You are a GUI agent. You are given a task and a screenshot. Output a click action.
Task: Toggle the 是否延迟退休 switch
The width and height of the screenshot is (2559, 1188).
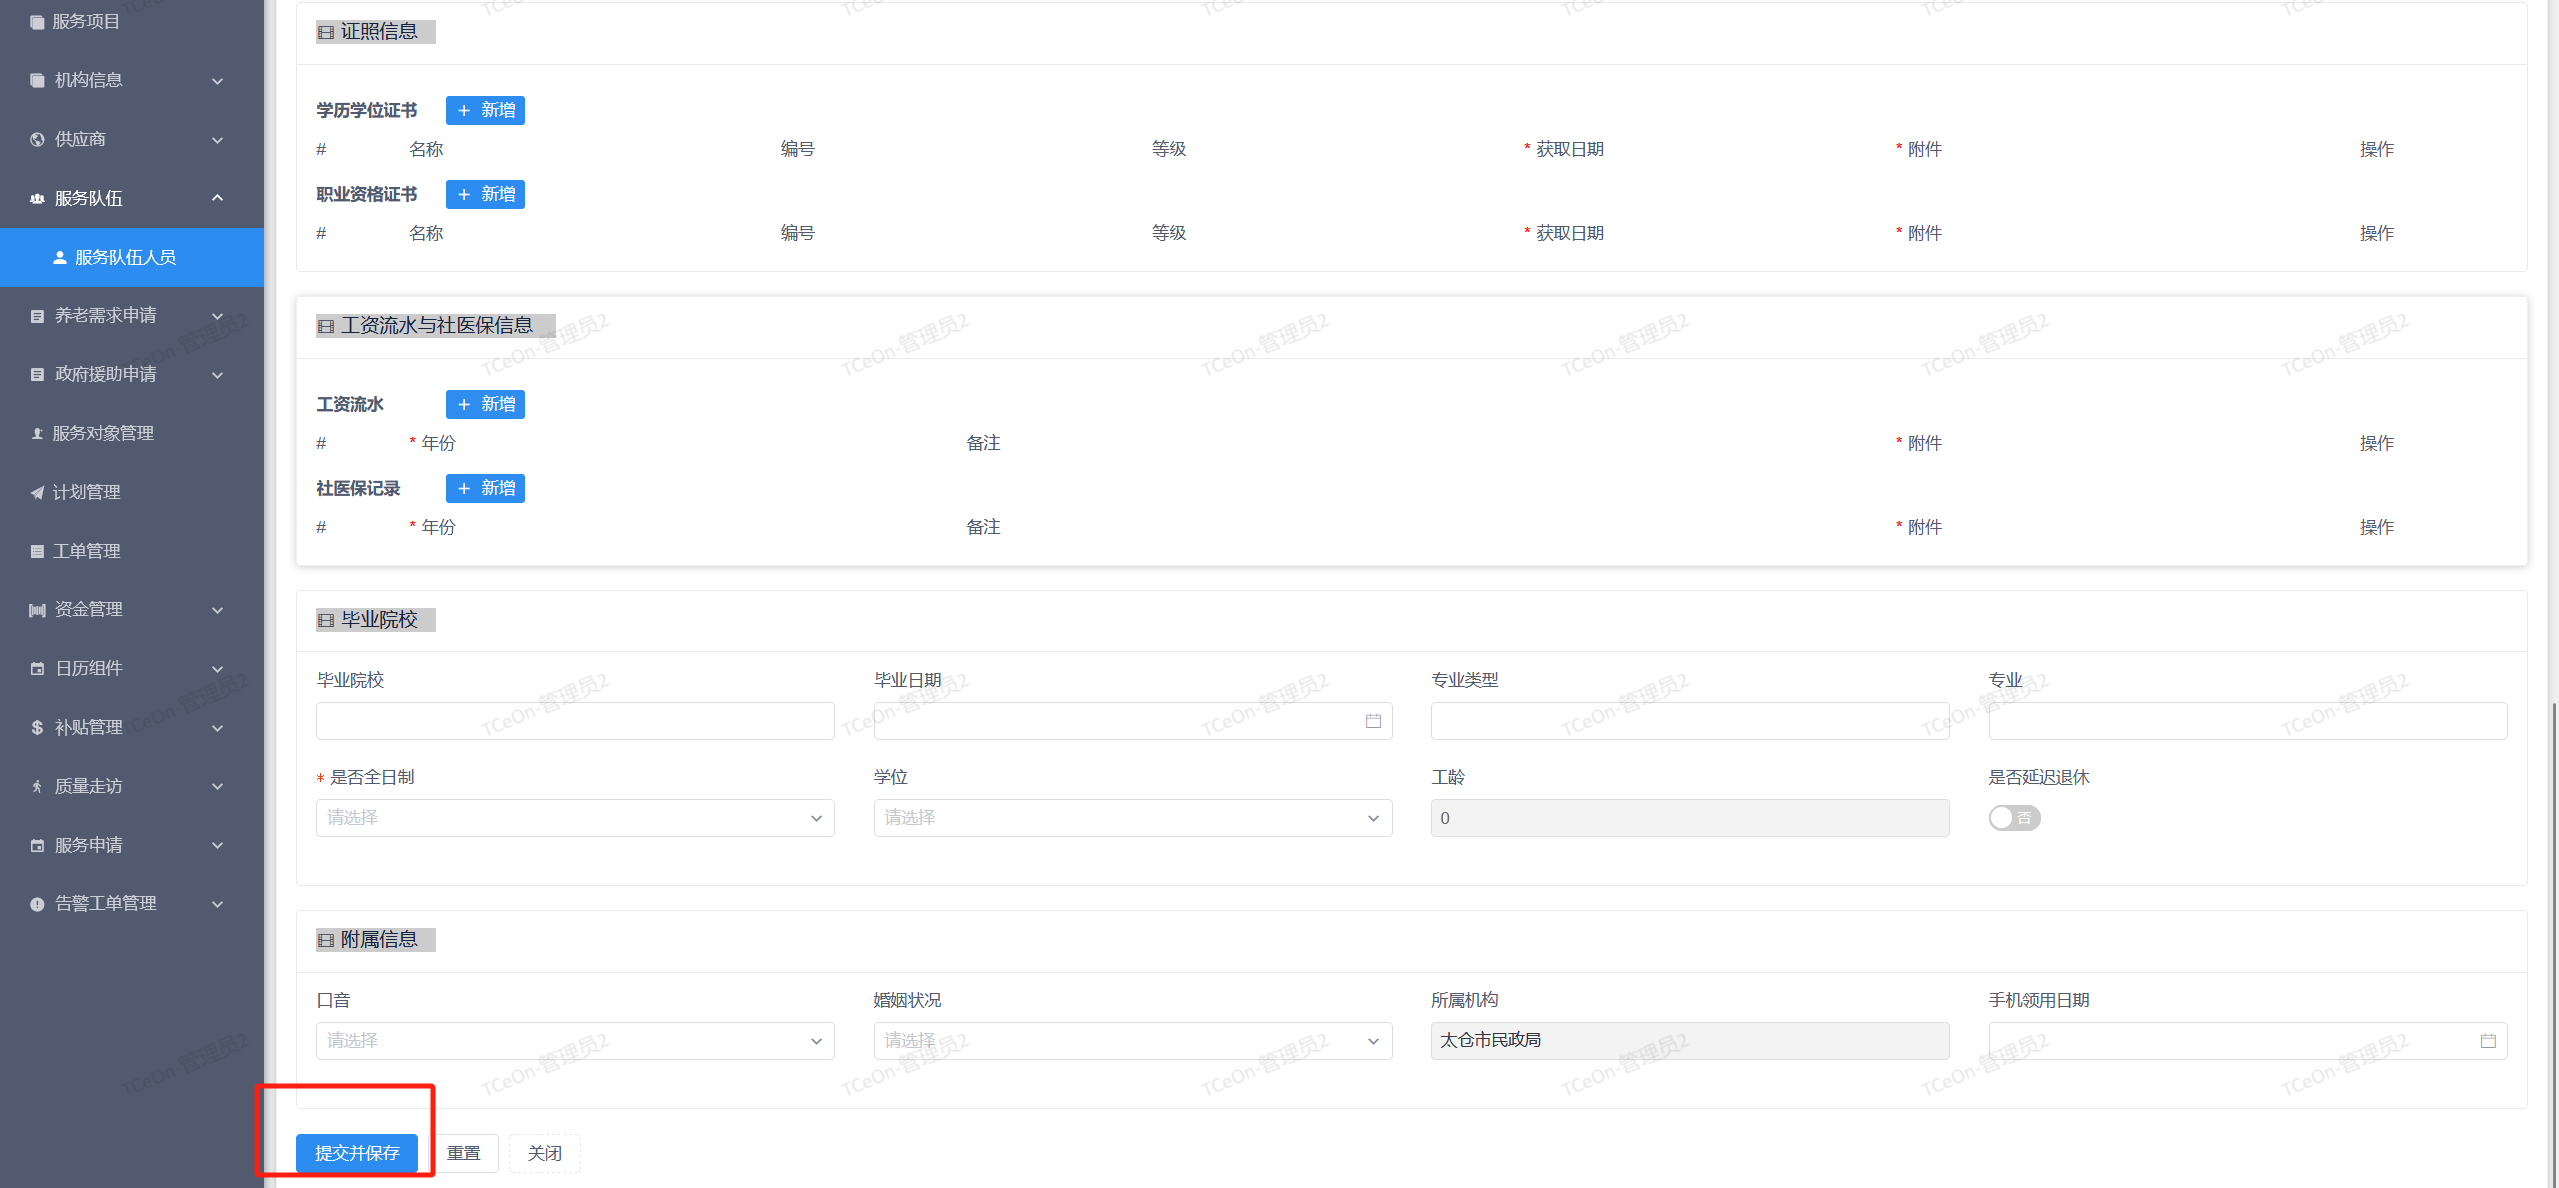click(x=2014, y=818)
